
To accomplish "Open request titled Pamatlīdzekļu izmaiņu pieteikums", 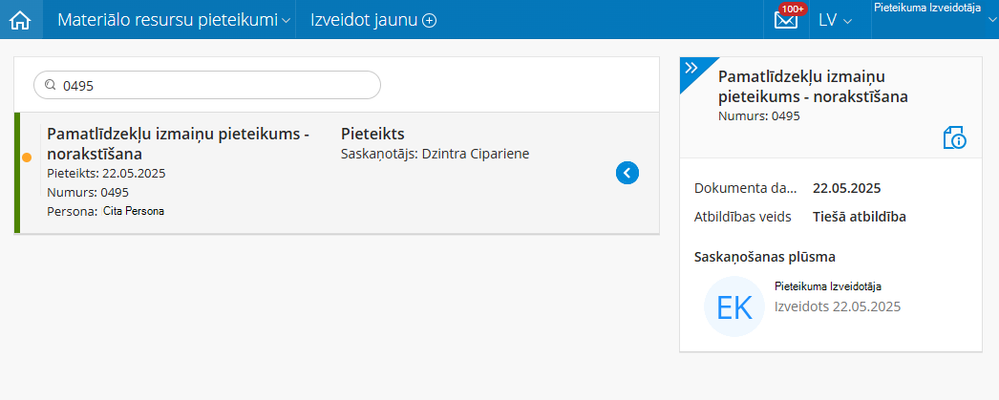I will pyautogui.click(x=178, y=144).
